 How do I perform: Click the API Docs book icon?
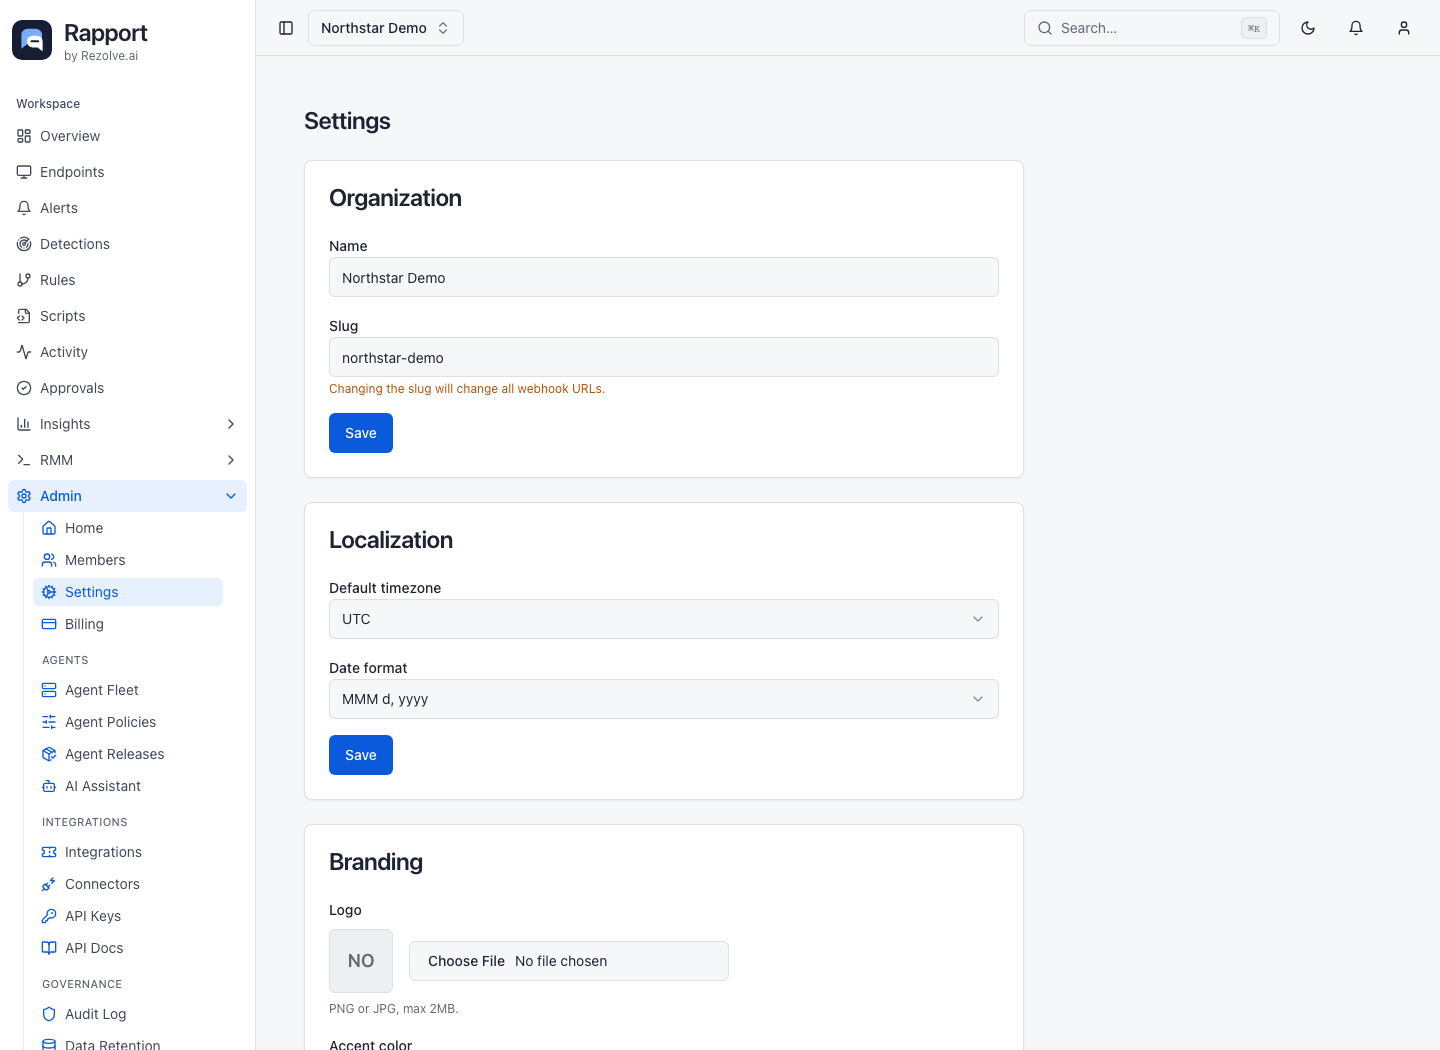tap(49, 948)
